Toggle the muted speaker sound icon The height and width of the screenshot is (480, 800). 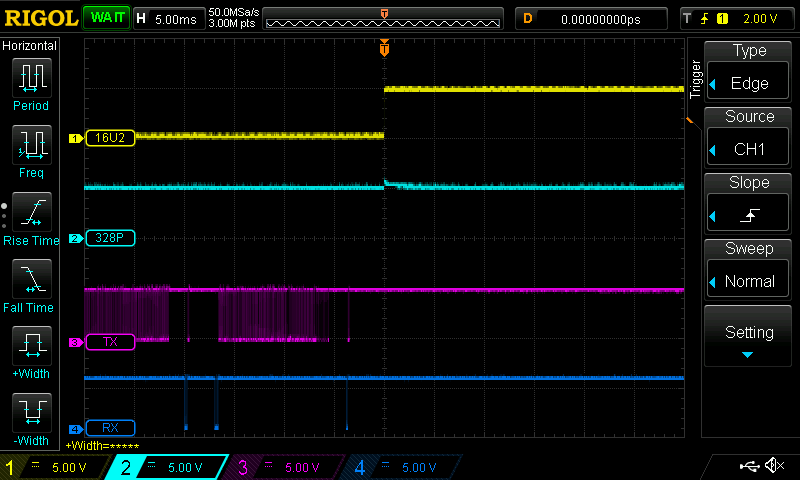coord(774,465)
